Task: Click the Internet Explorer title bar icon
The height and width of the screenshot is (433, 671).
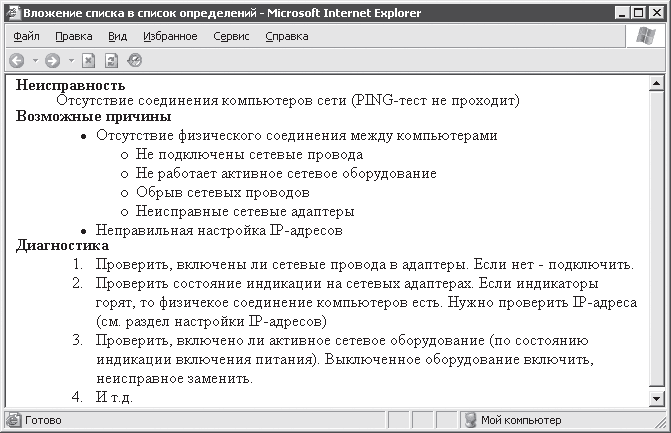Action: [x=13, y=13]
